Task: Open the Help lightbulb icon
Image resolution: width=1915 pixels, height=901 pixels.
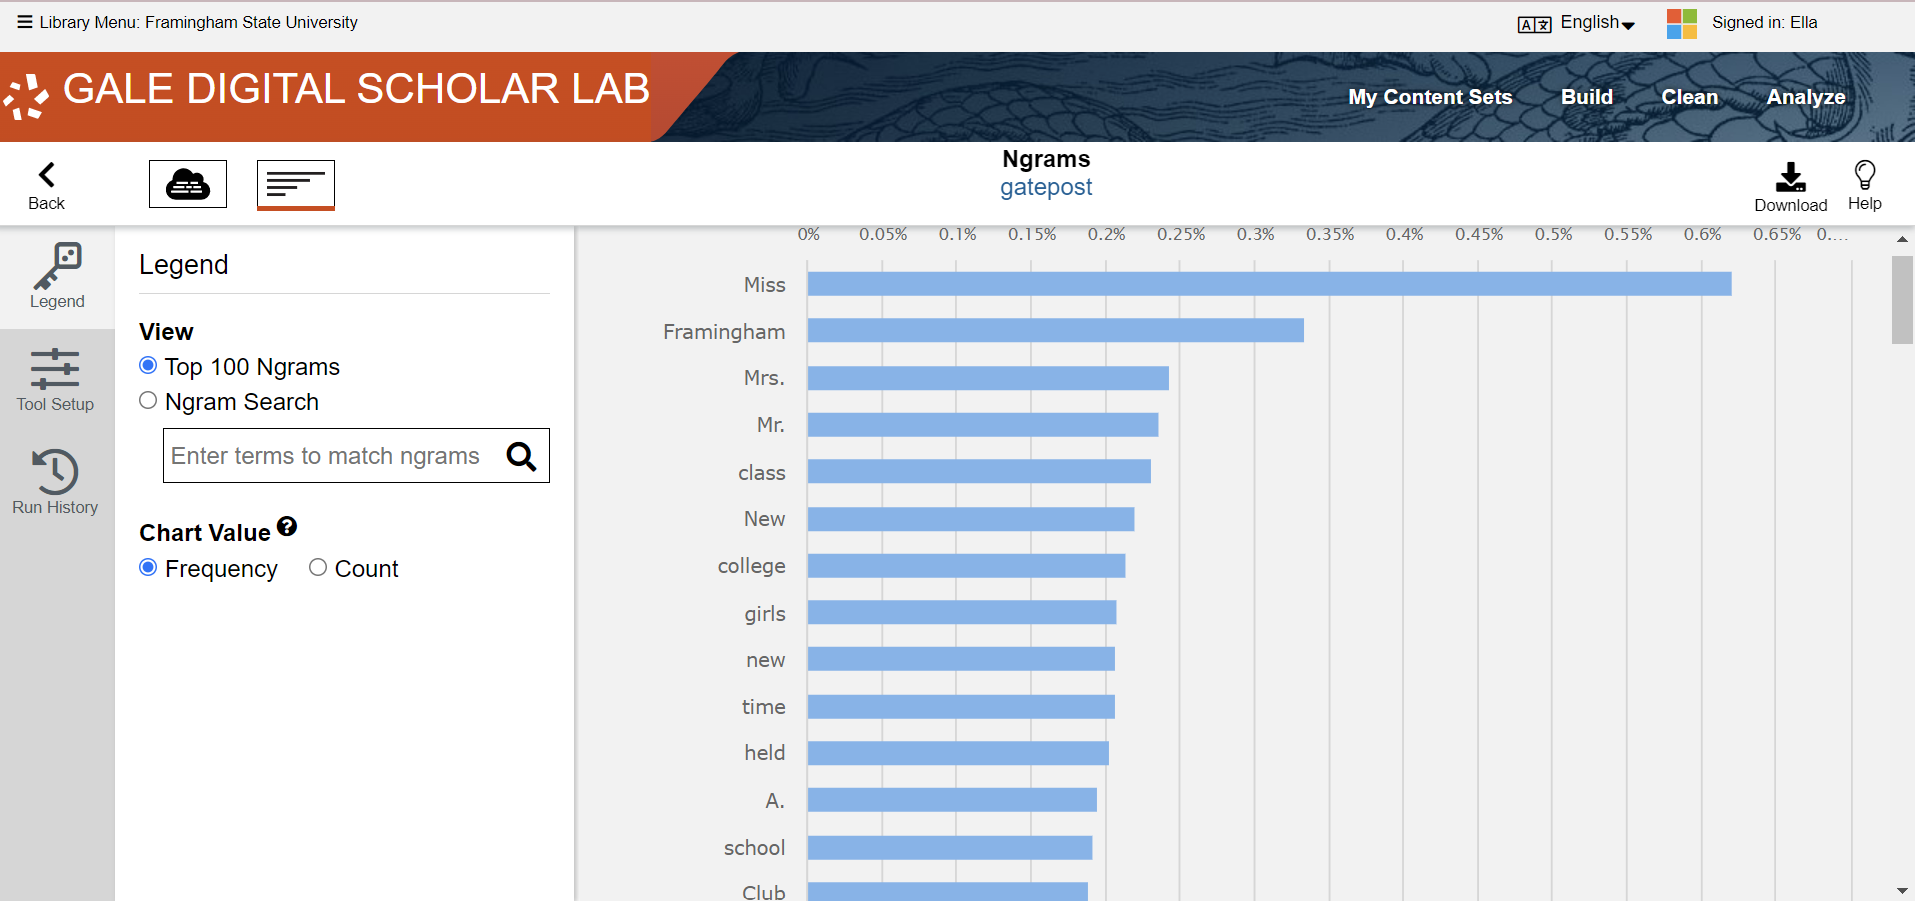Action: coord(1864,175)
